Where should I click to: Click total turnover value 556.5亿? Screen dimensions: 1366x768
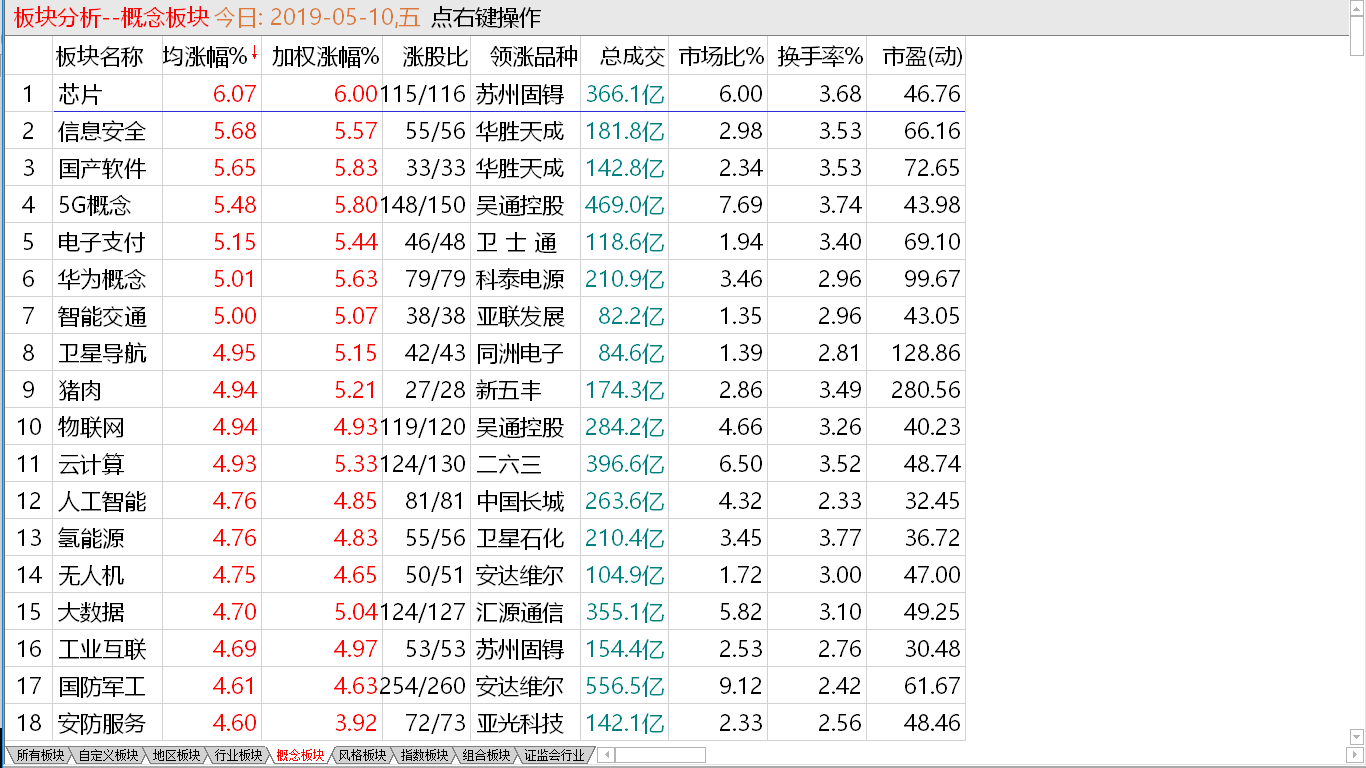pyautogui.click(x=625, y=686)
